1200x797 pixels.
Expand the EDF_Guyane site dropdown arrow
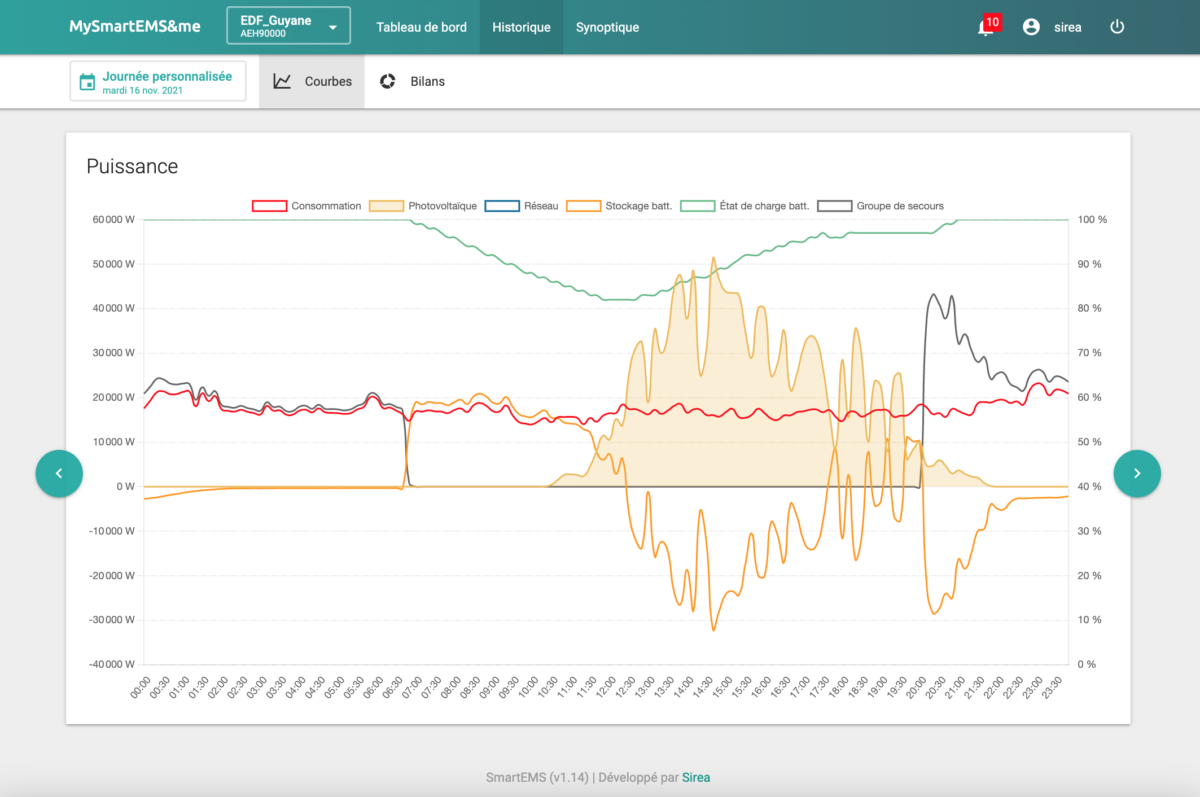point(333,27)
